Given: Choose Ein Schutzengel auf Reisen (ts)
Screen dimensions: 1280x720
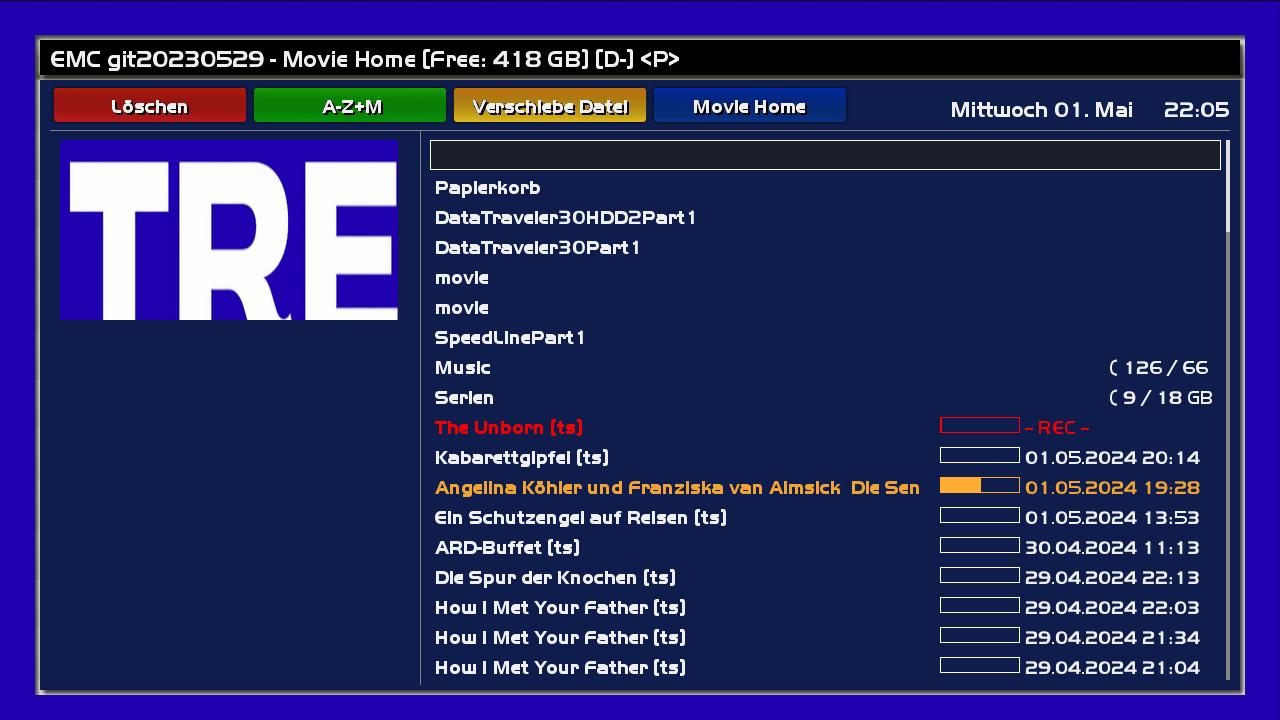Looking at the screenshot, I should (x=580, y=518).
